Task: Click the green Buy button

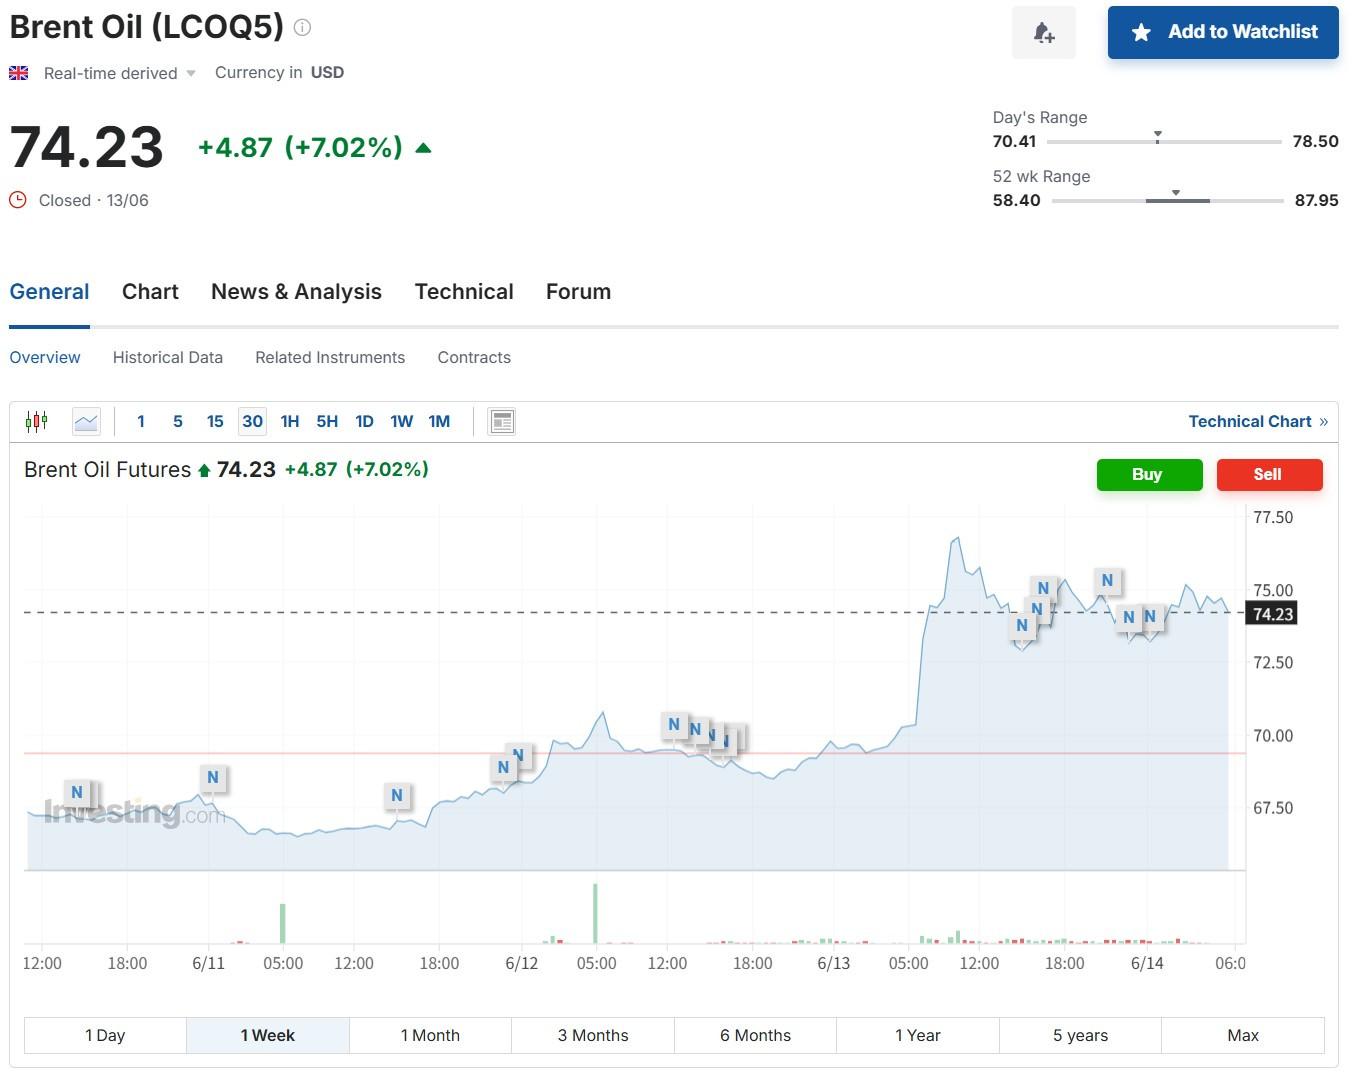Action: 1149,474
